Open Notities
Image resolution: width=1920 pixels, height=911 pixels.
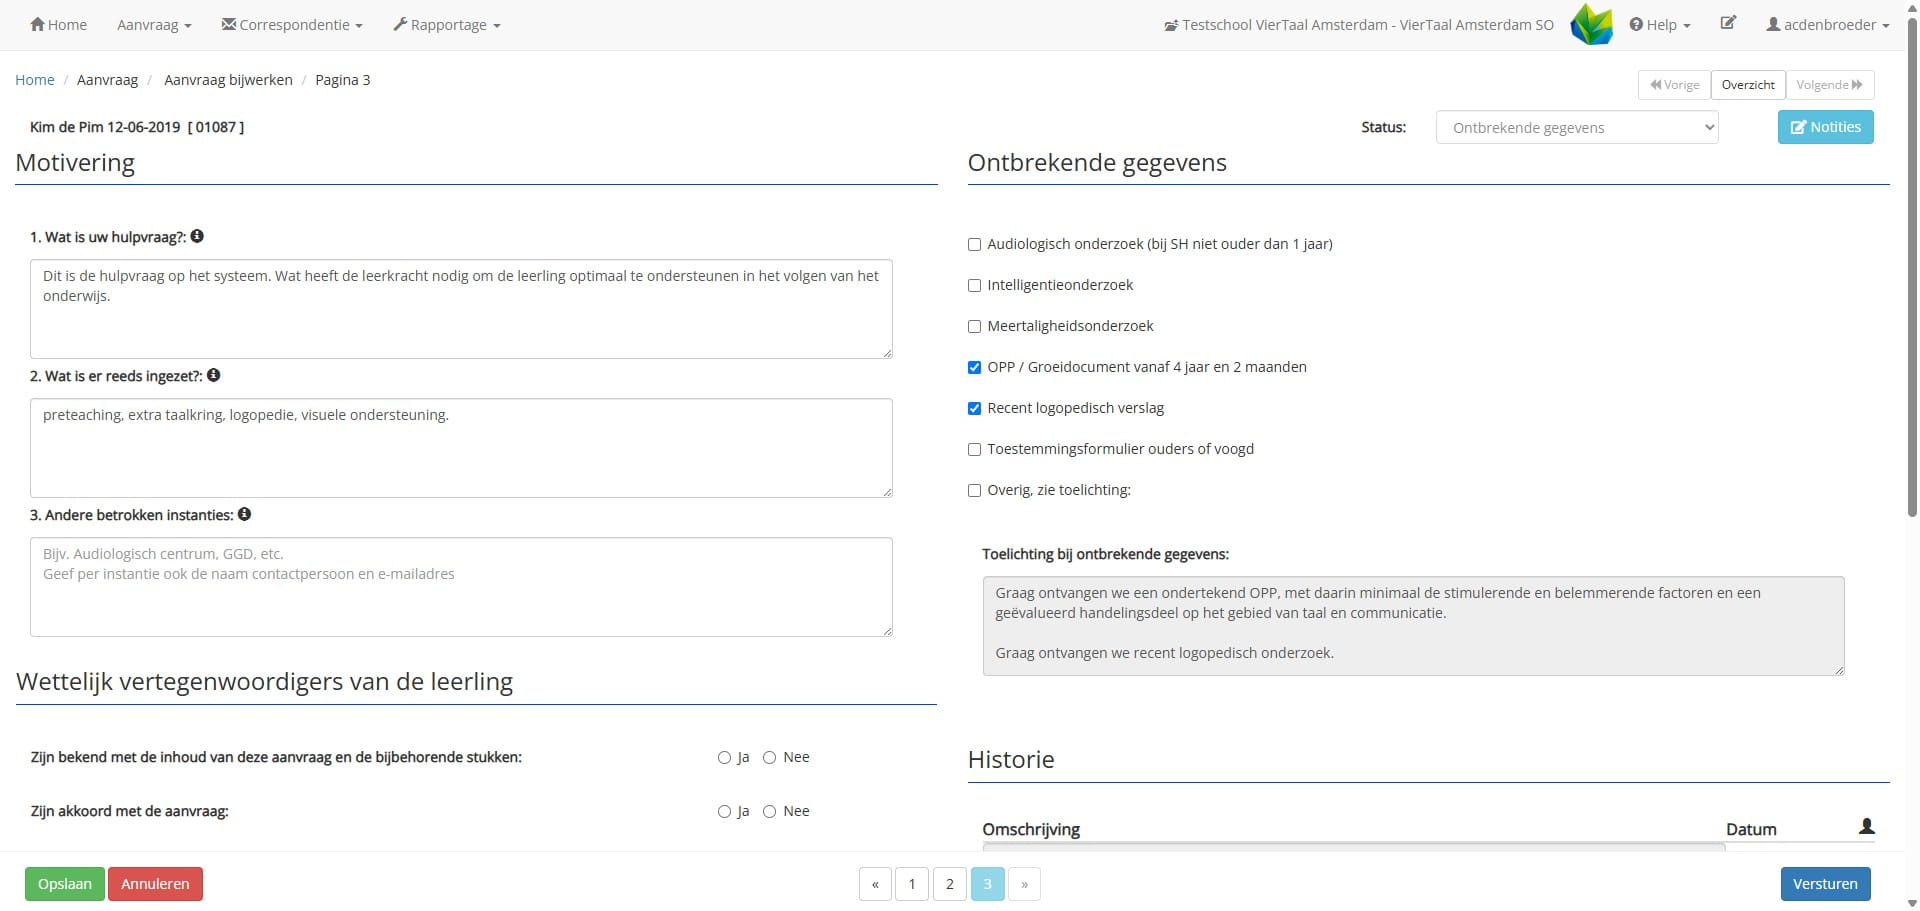[1825, 127]
